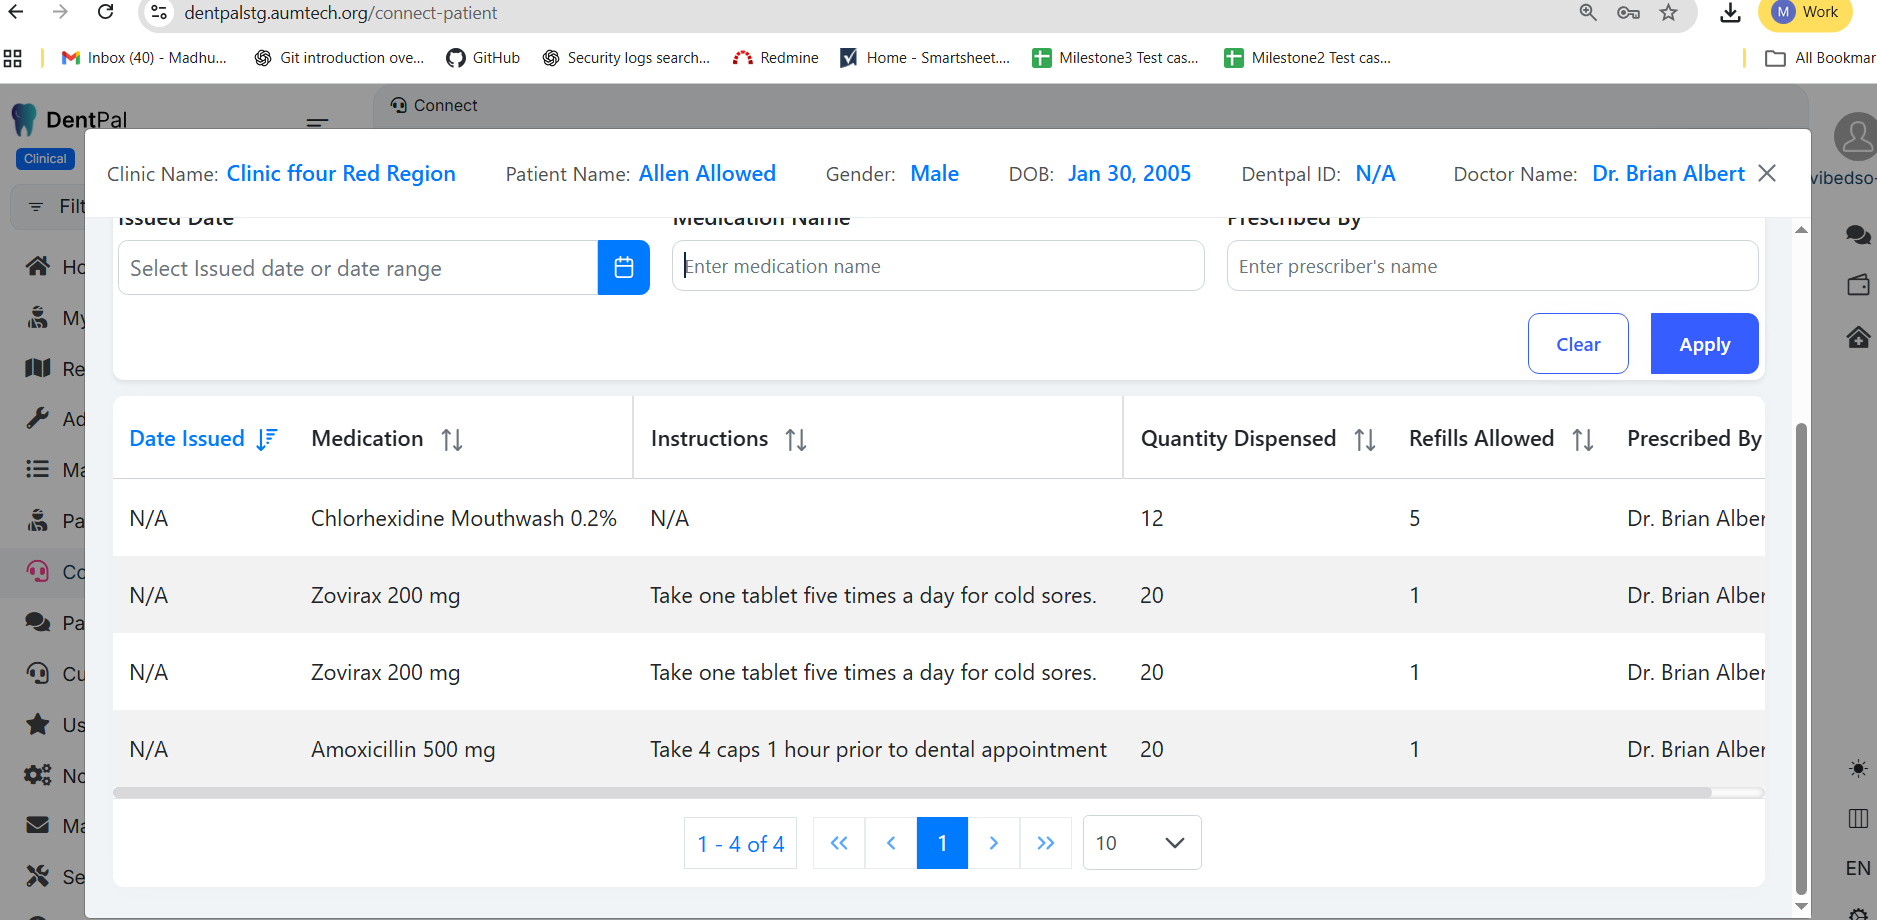Sort by Quantity Dispensed column
This screenshot has height=920, width=1877.
[1365, 440]
